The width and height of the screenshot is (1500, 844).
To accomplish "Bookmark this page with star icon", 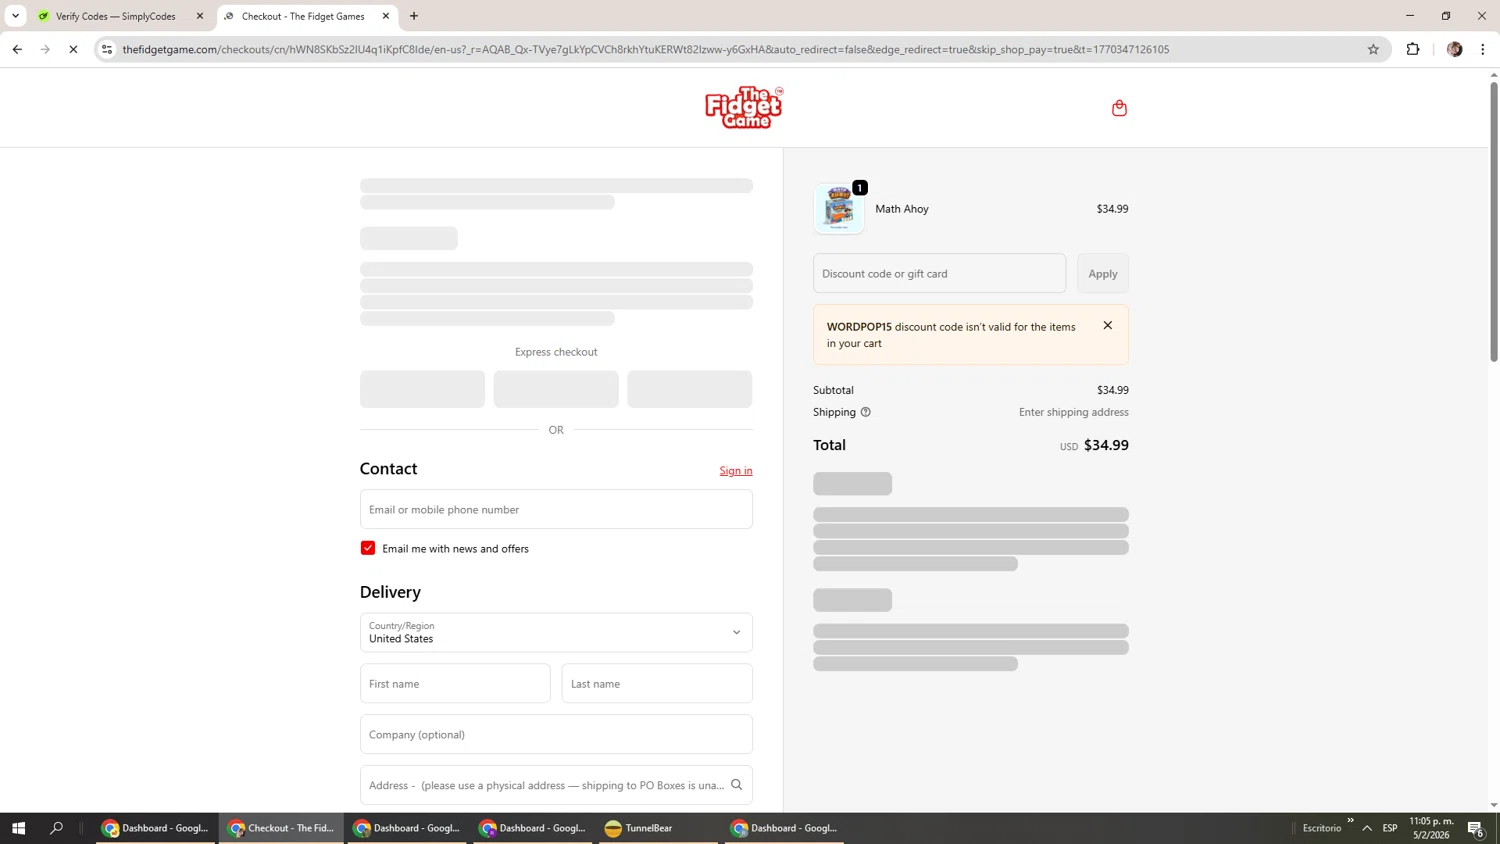I will click(1373, 49).
